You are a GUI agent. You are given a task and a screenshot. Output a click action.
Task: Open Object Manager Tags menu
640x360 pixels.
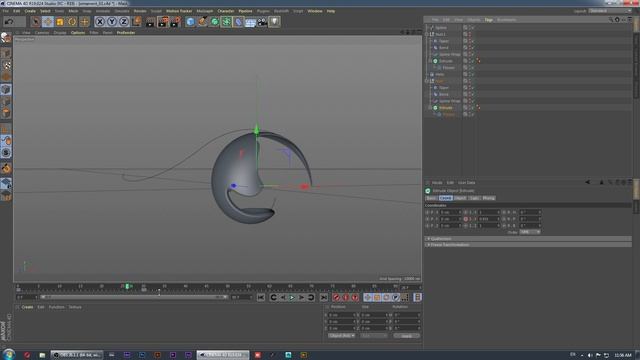[x=489, y=20]
